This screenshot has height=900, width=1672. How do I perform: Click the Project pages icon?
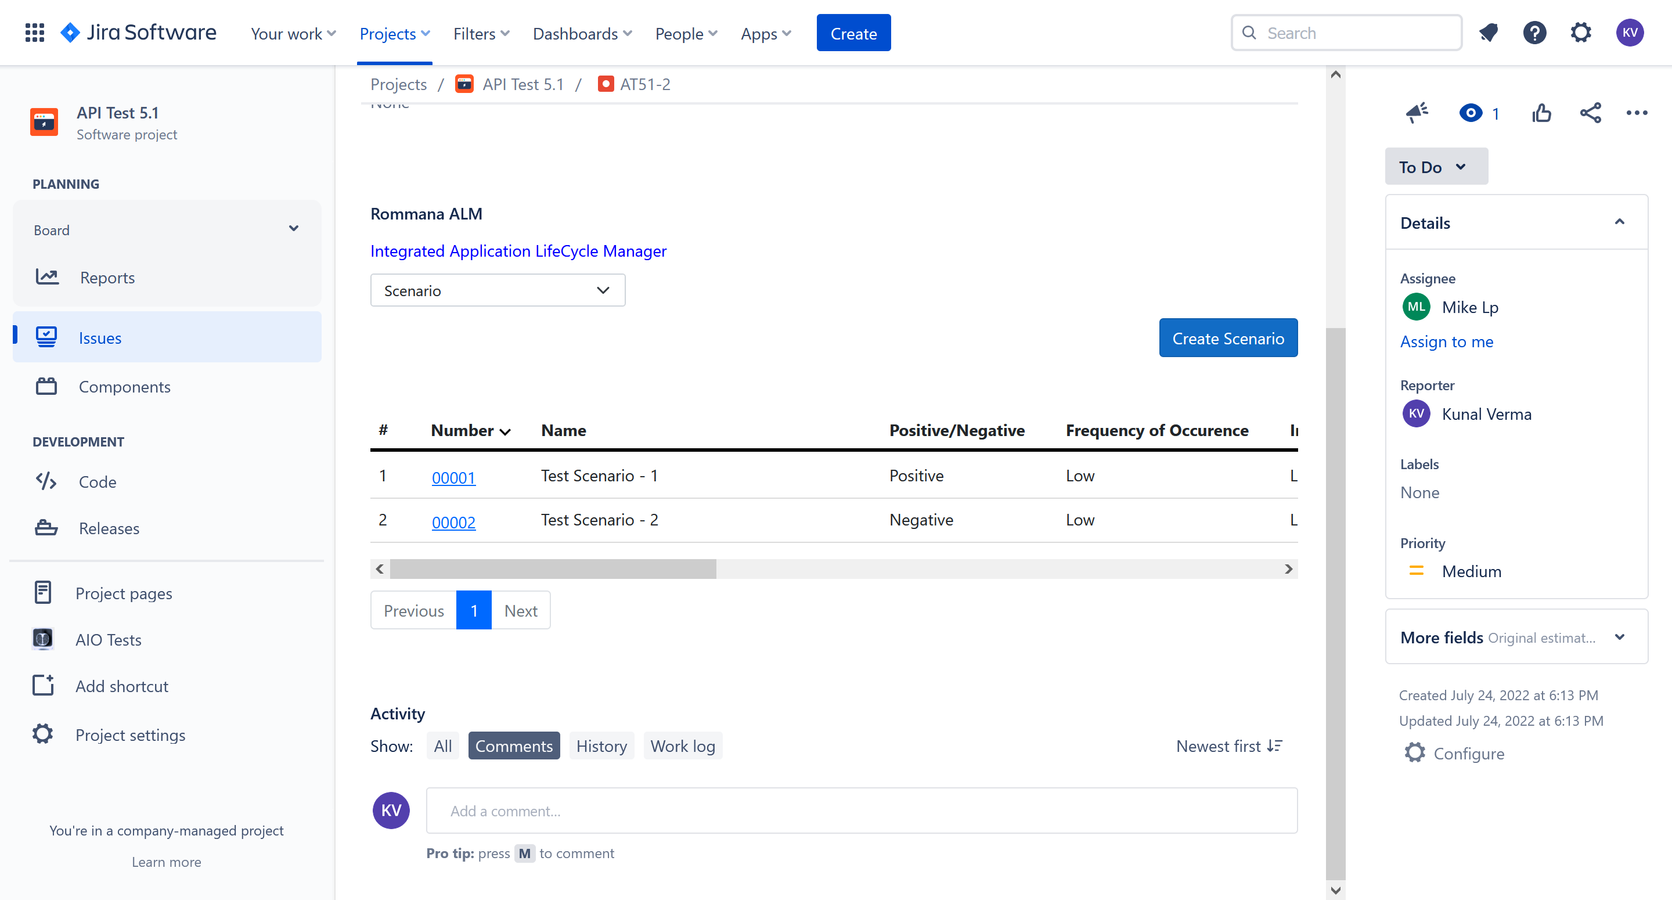click(x=43, y=592)
